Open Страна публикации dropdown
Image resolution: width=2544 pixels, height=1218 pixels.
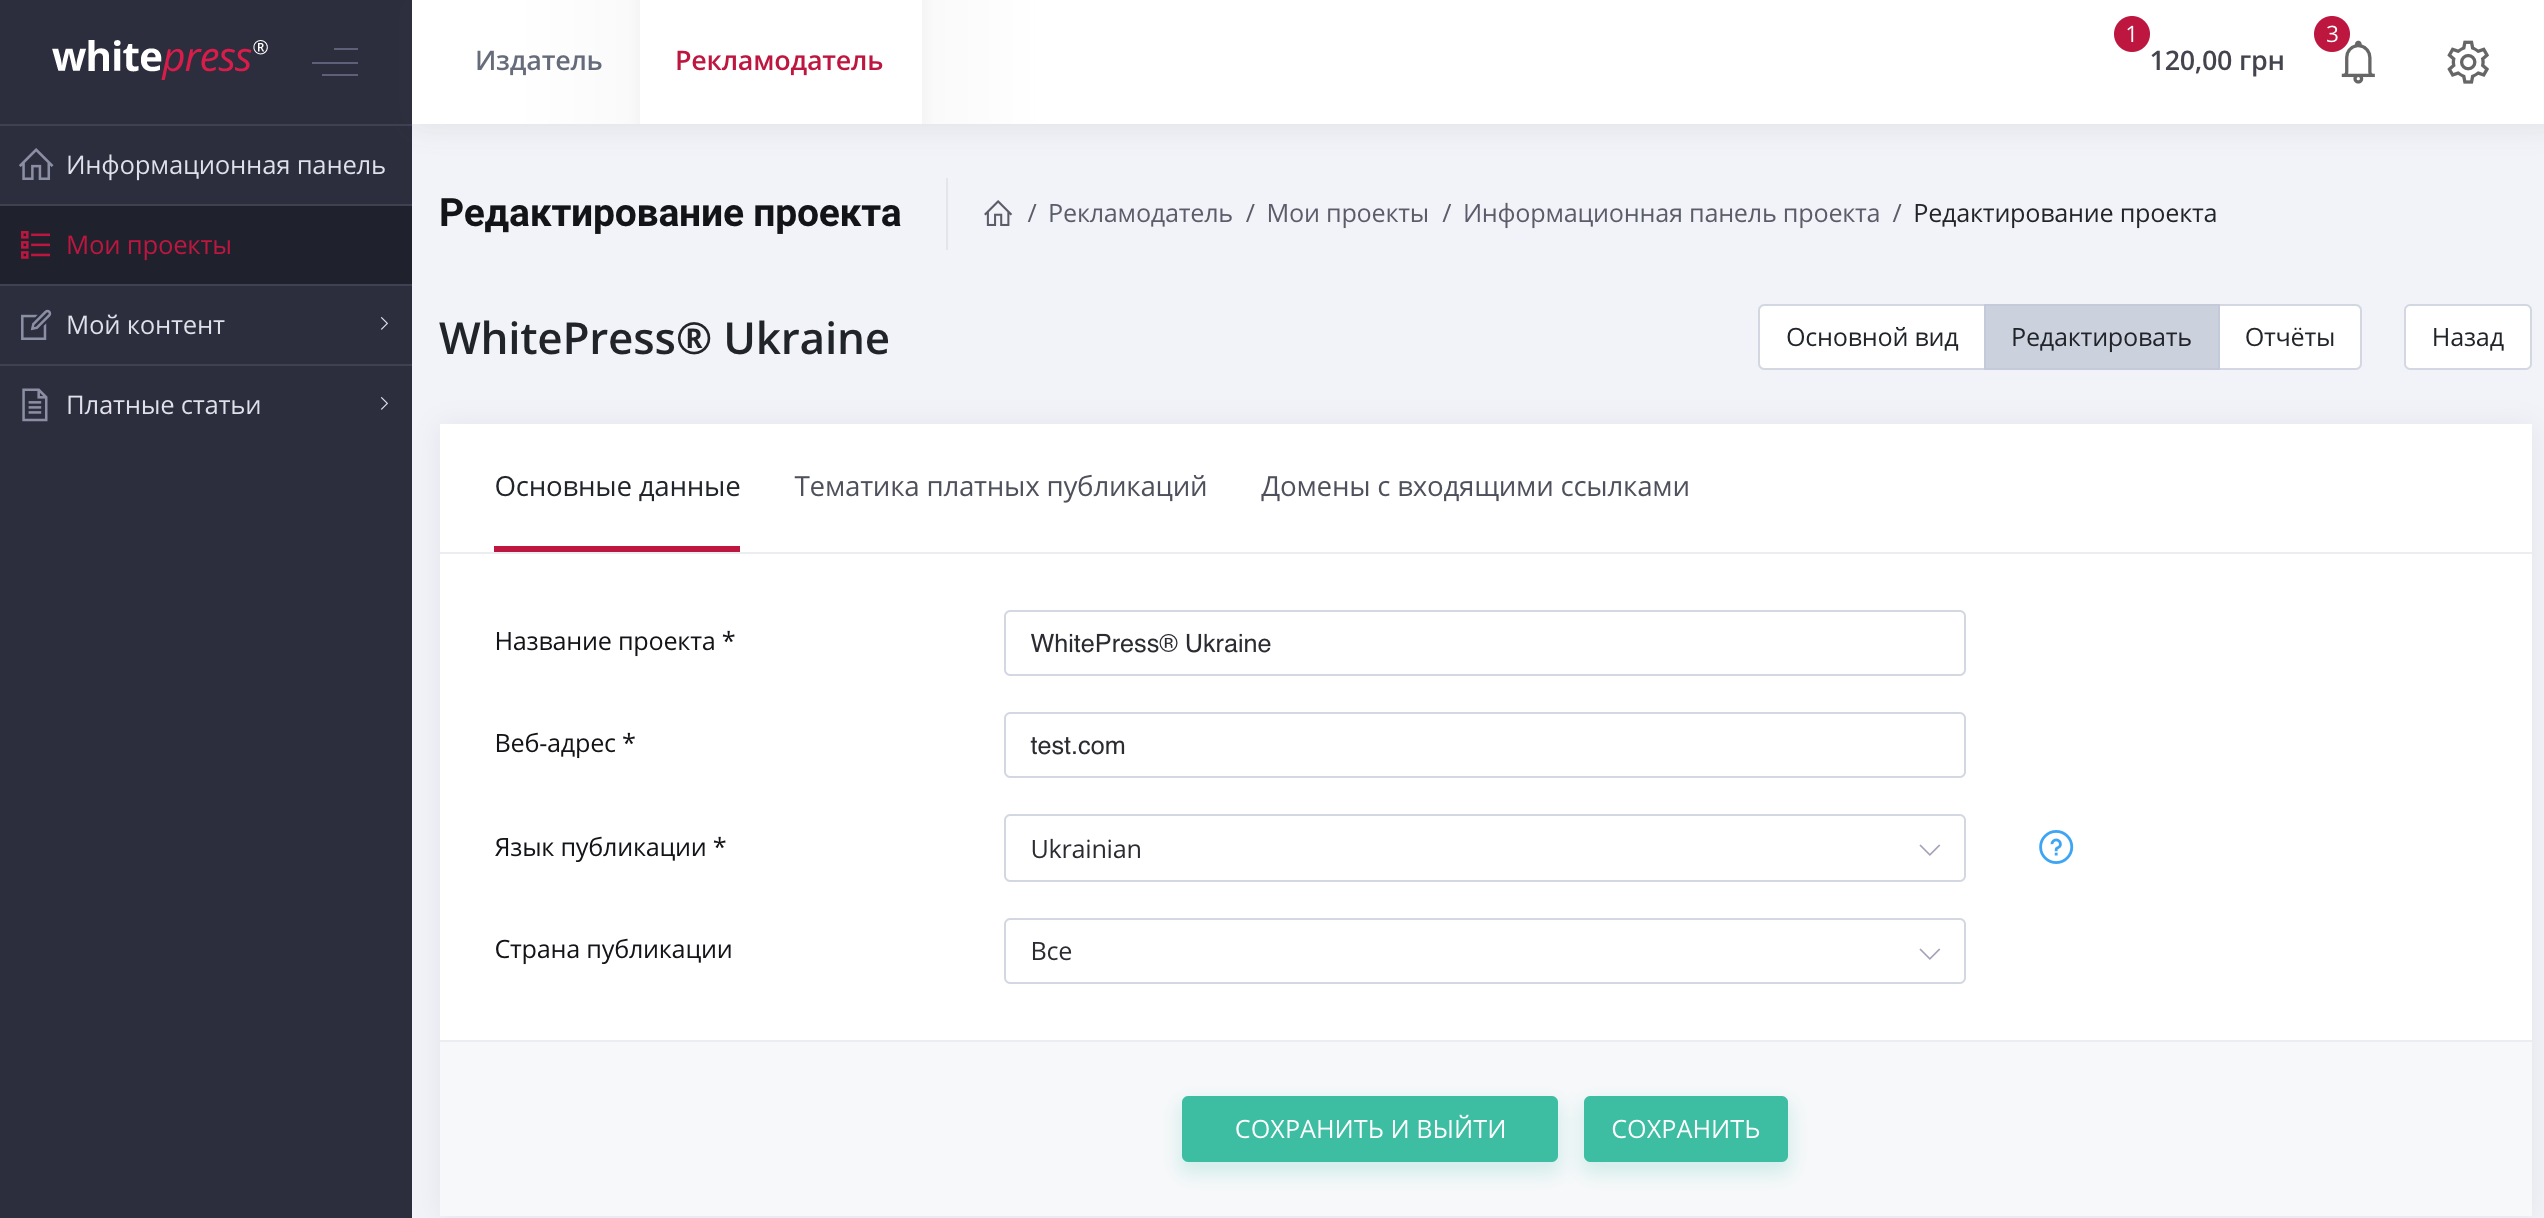(x=1484, y=951)
